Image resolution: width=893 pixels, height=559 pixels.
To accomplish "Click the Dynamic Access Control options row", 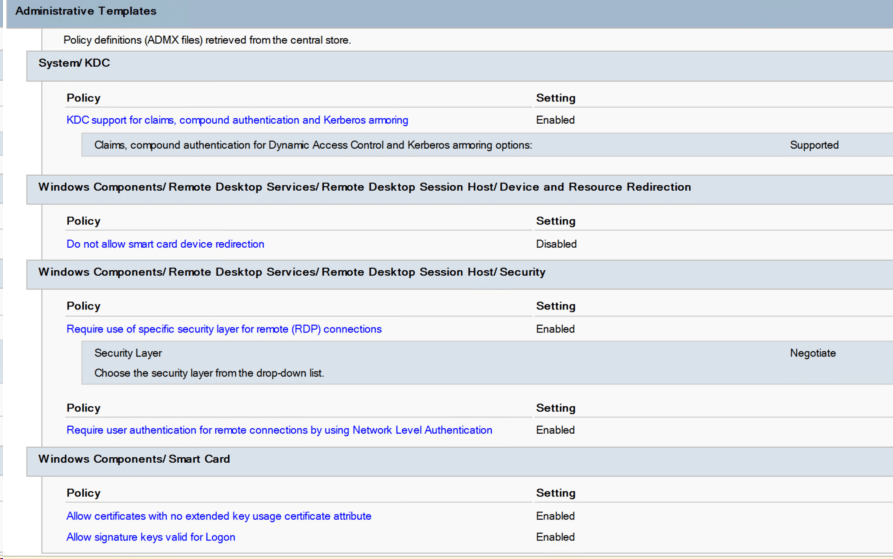I will coord(313,145).
